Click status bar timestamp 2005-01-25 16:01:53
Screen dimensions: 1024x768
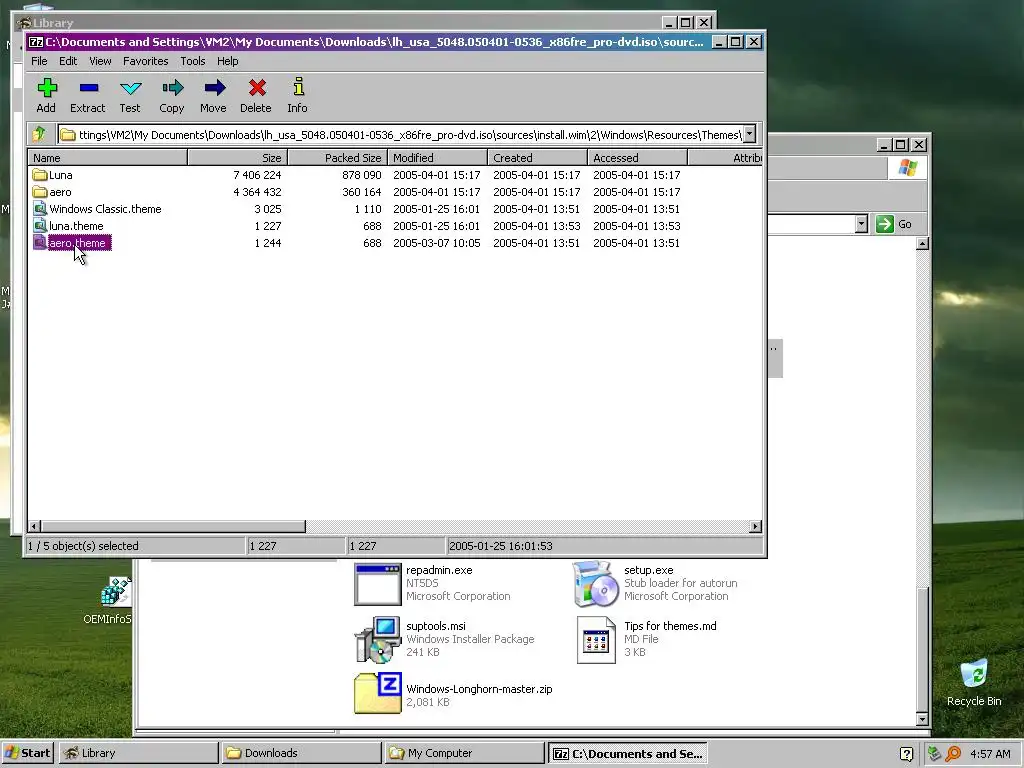tap(501, 546)
